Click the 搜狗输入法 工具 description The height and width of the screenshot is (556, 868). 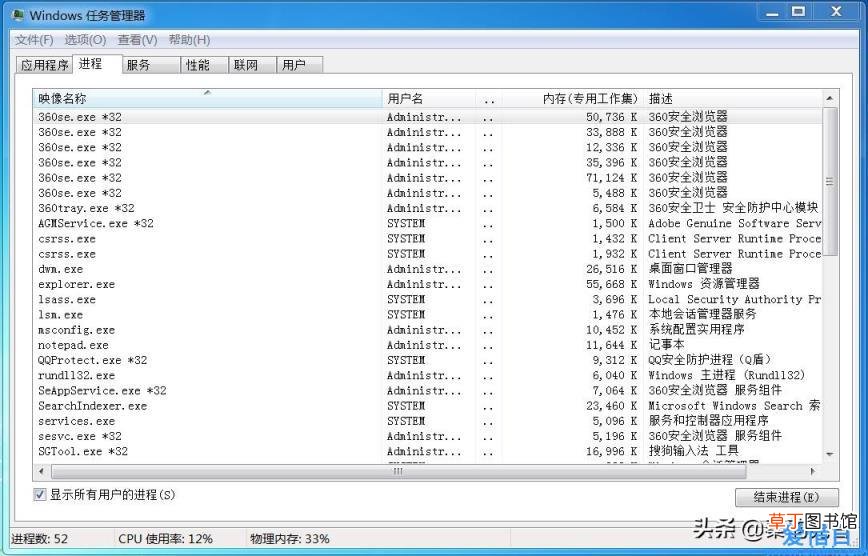[x=694, y=451]
